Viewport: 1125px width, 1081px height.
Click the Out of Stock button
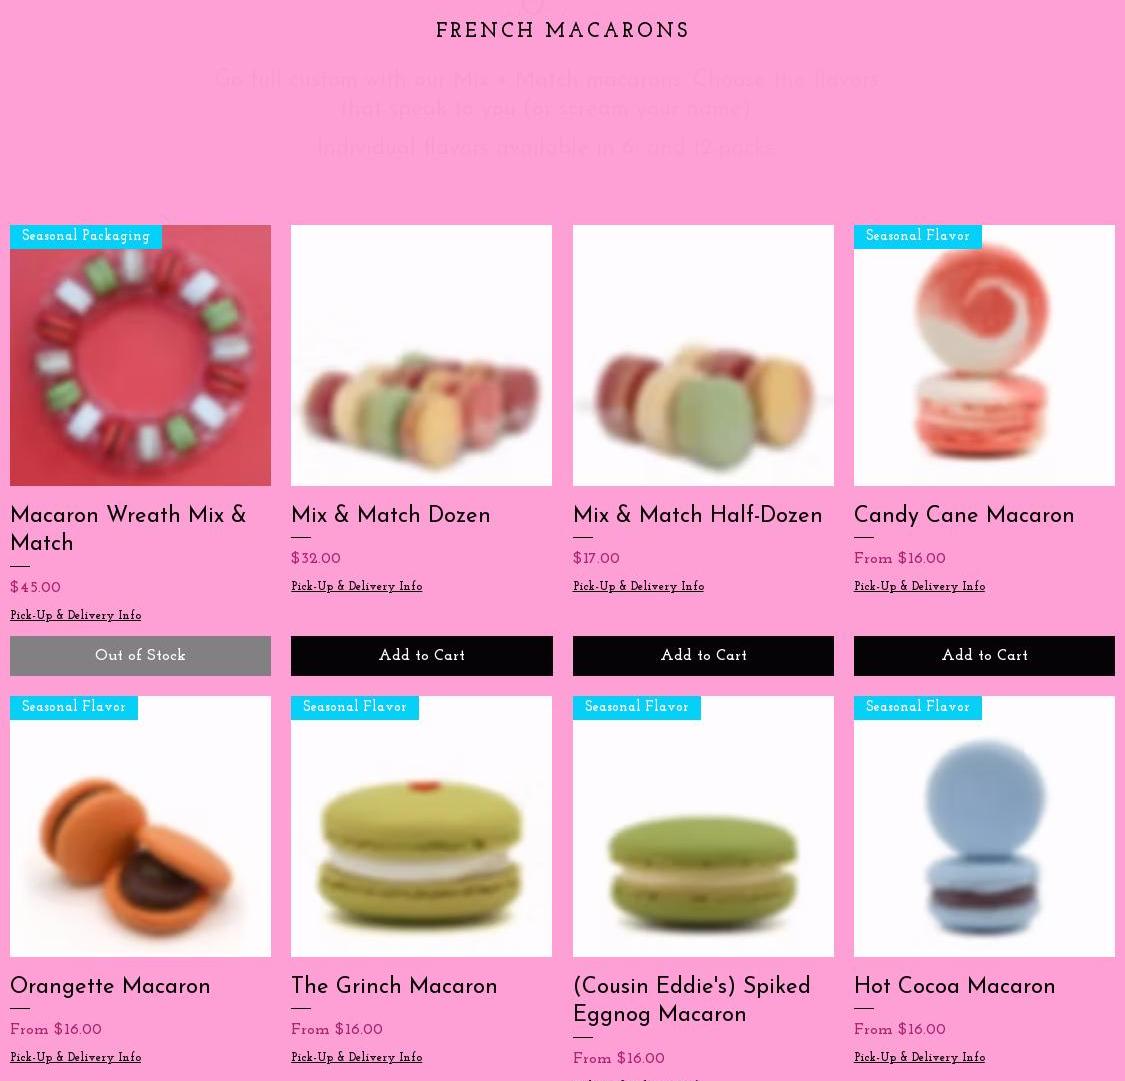(141, 656)
